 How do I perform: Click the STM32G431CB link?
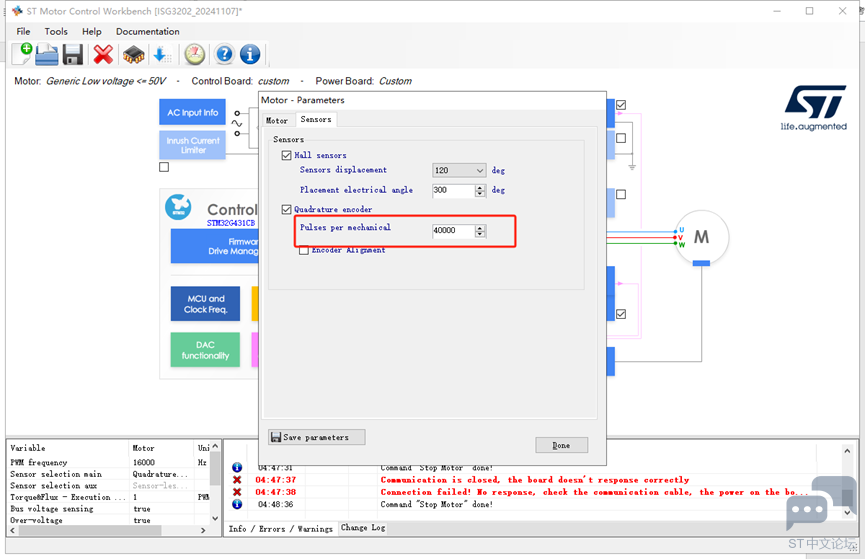pyautogui.click(x=231, y=223)
